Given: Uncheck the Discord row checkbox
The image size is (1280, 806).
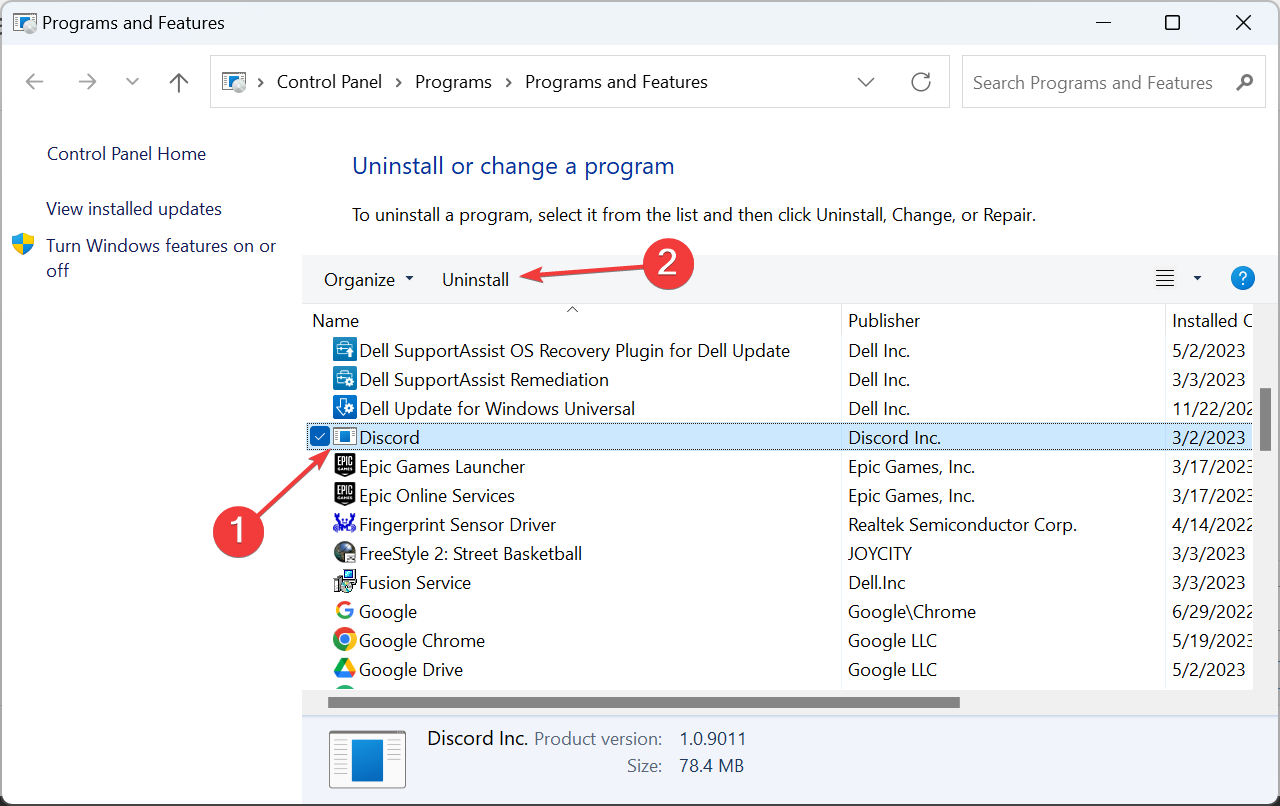Looking at the screenshot, I should tap(319, 437).
